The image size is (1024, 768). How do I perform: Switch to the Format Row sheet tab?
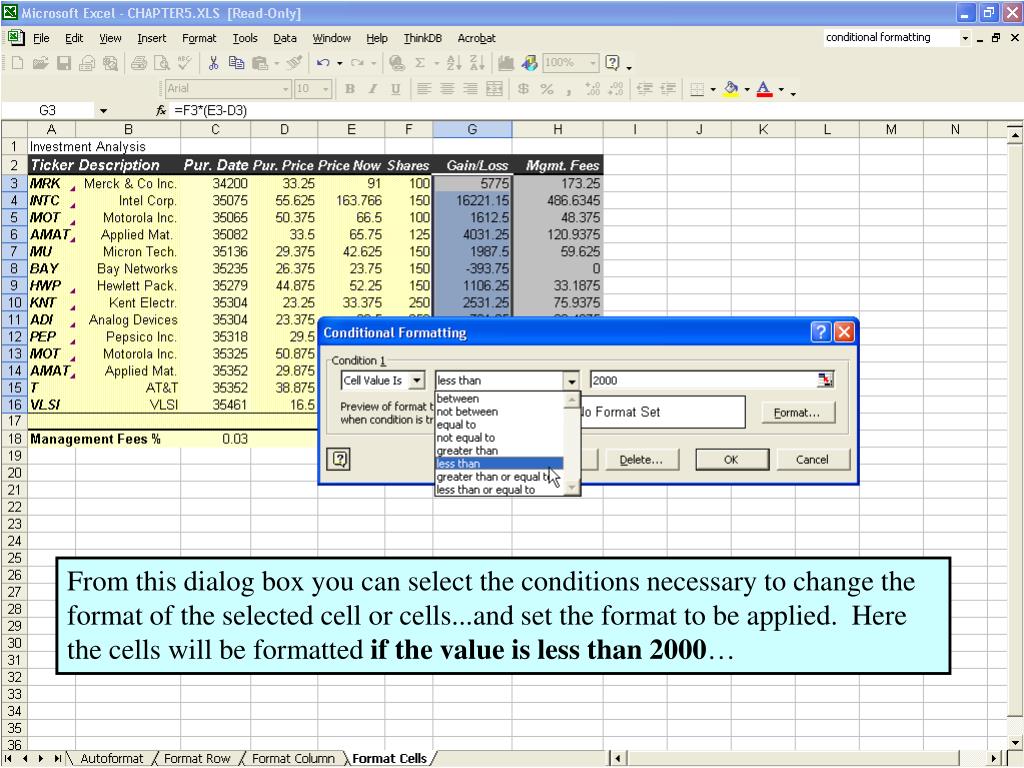click(x=197, y=758)
